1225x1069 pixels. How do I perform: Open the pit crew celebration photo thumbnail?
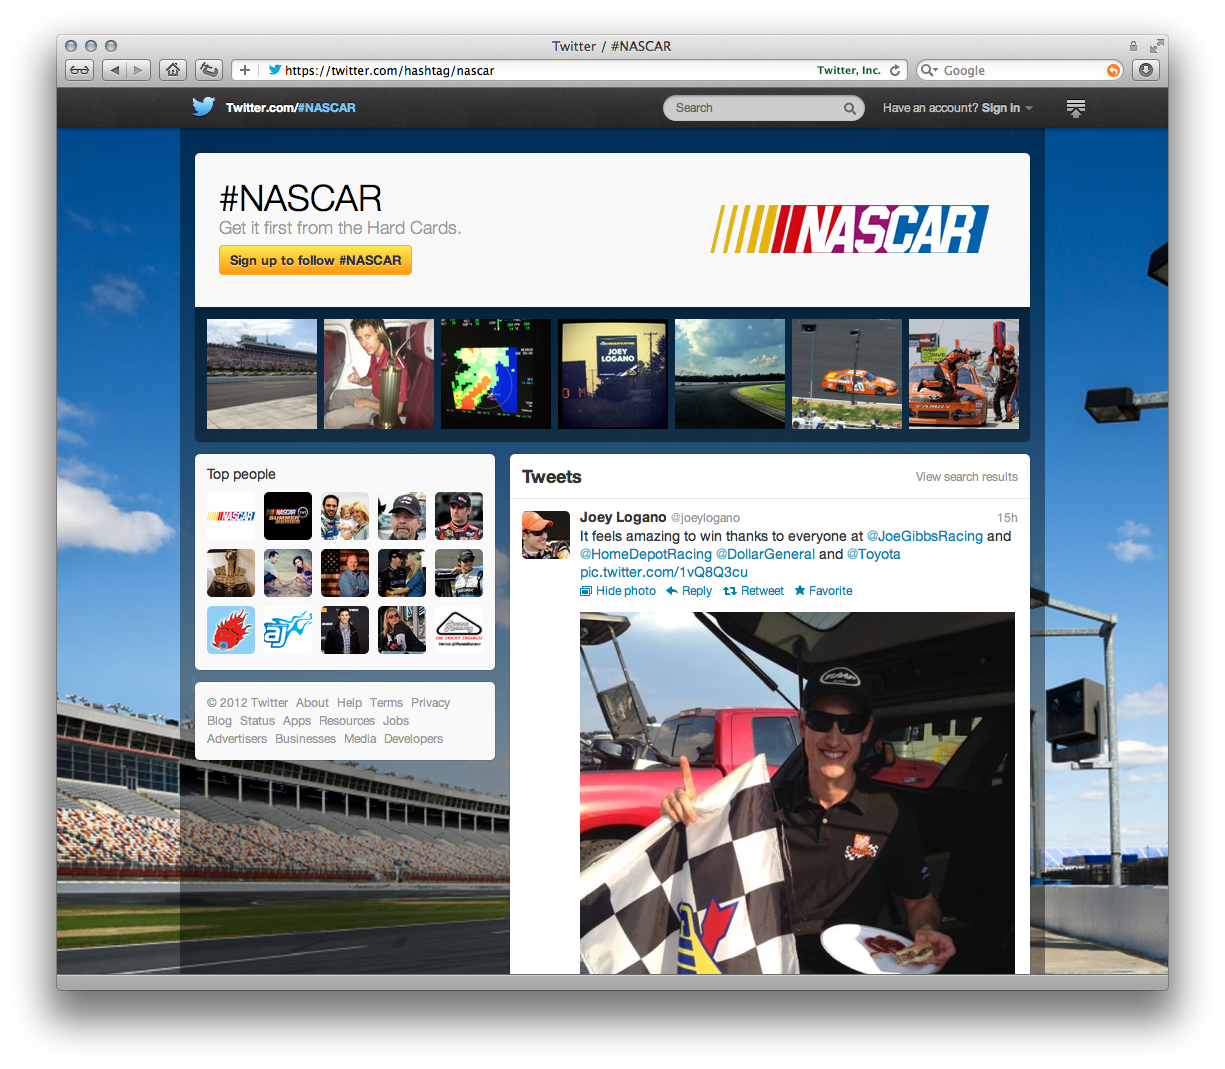tap(964, 374)
